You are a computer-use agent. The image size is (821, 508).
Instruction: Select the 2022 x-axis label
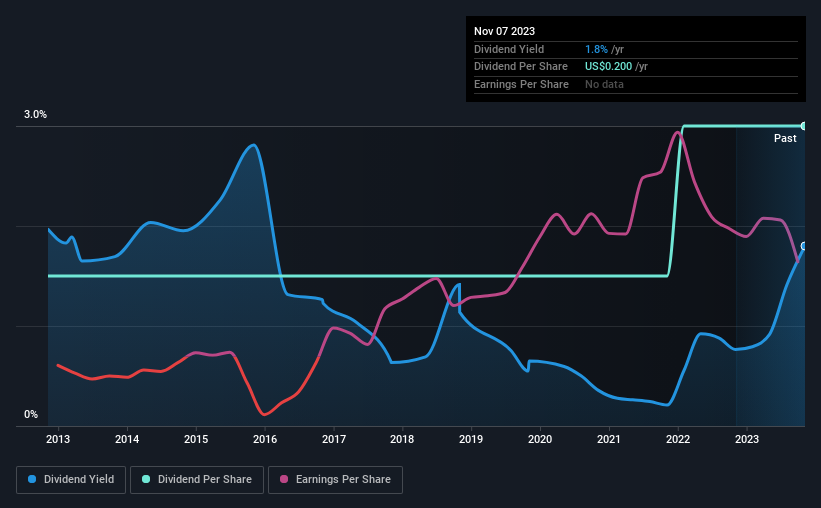tap(678, 439)
